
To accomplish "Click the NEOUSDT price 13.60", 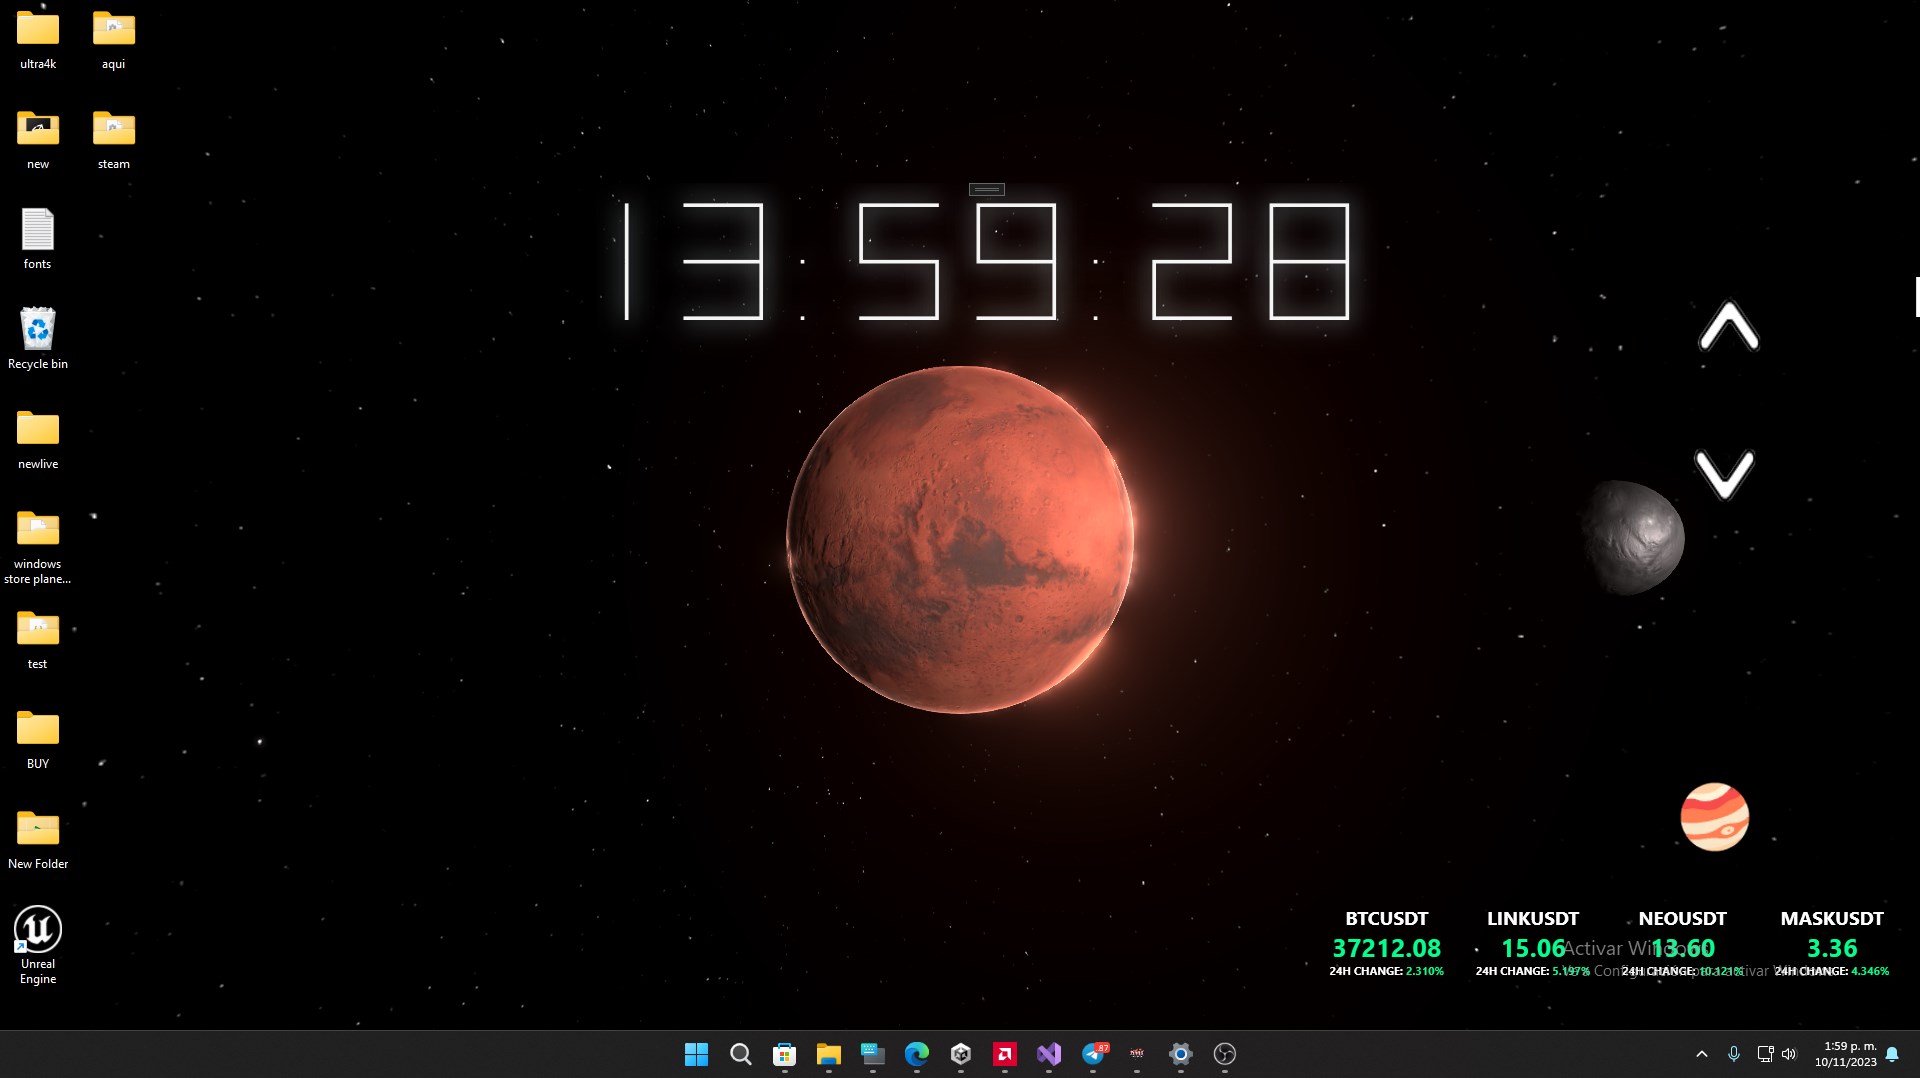I will [x=1683, y=948].
